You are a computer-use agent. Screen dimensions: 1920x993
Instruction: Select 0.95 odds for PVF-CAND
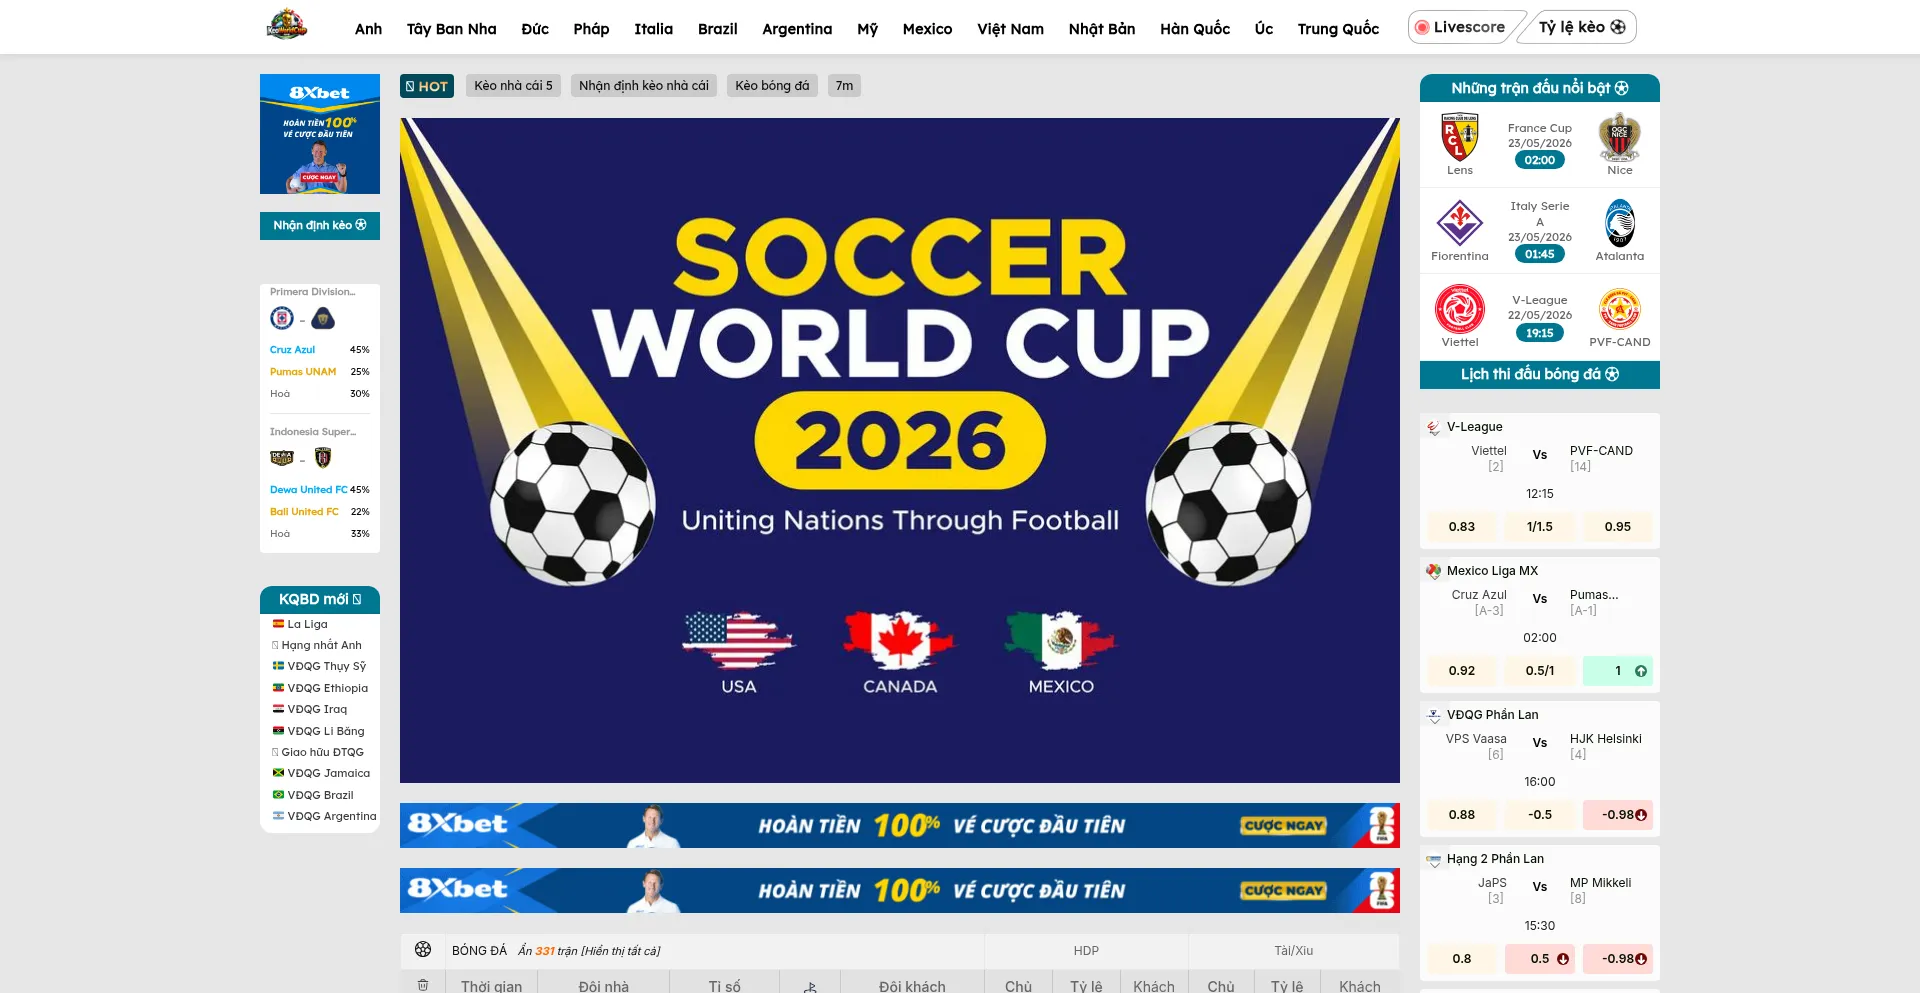point(1618,527)
